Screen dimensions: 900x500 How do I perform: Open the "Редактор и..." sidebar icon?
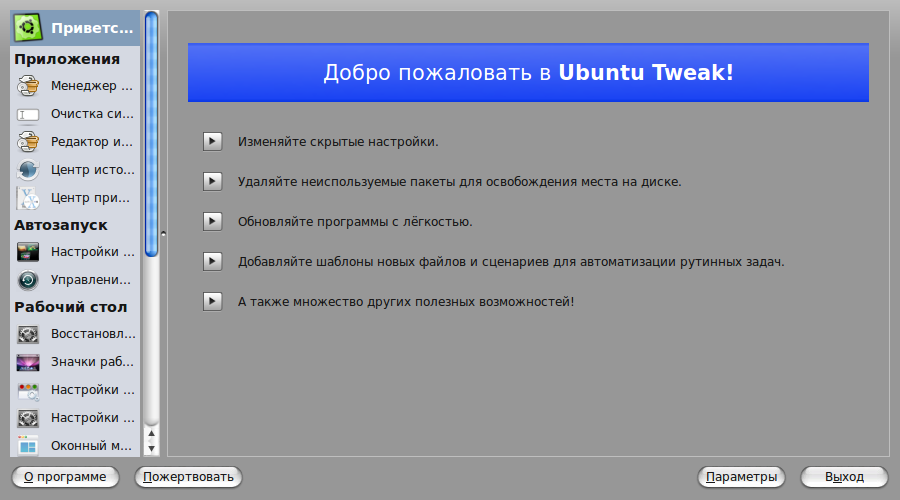pyautogui.click(x=28, y=142)
